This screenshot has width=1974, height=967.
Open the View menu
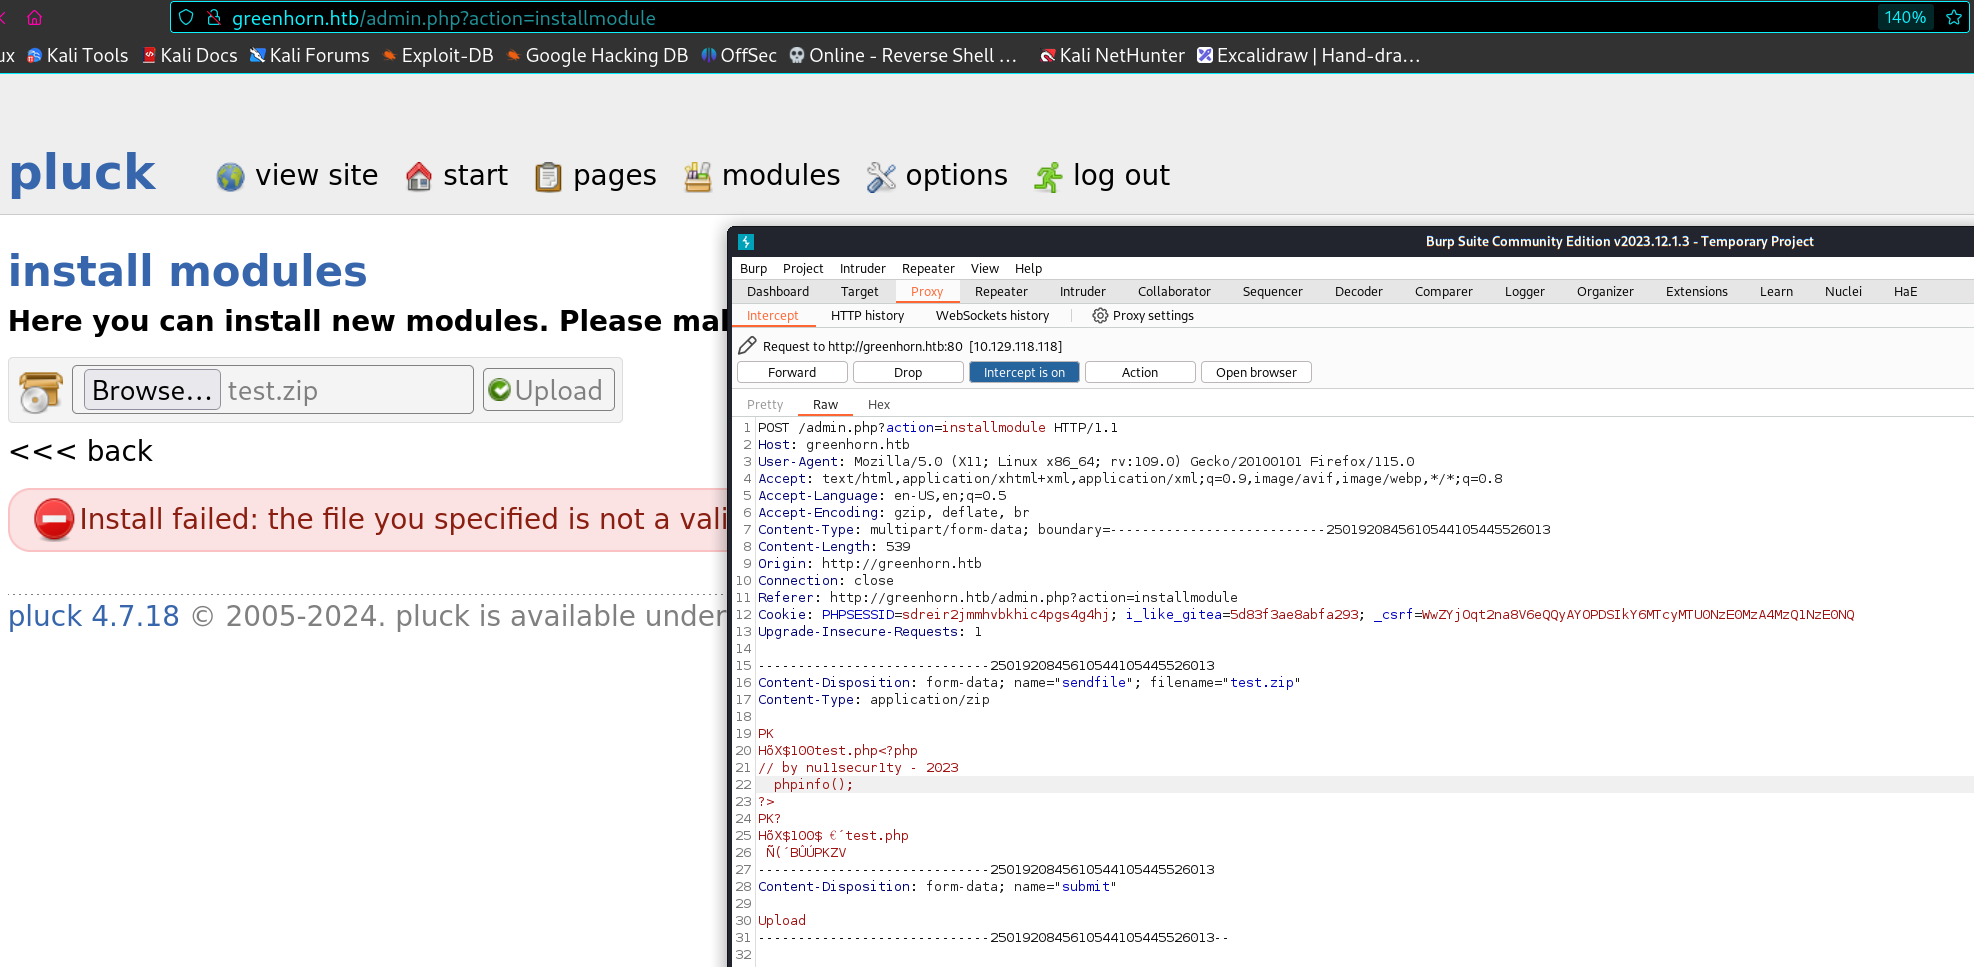984,268
